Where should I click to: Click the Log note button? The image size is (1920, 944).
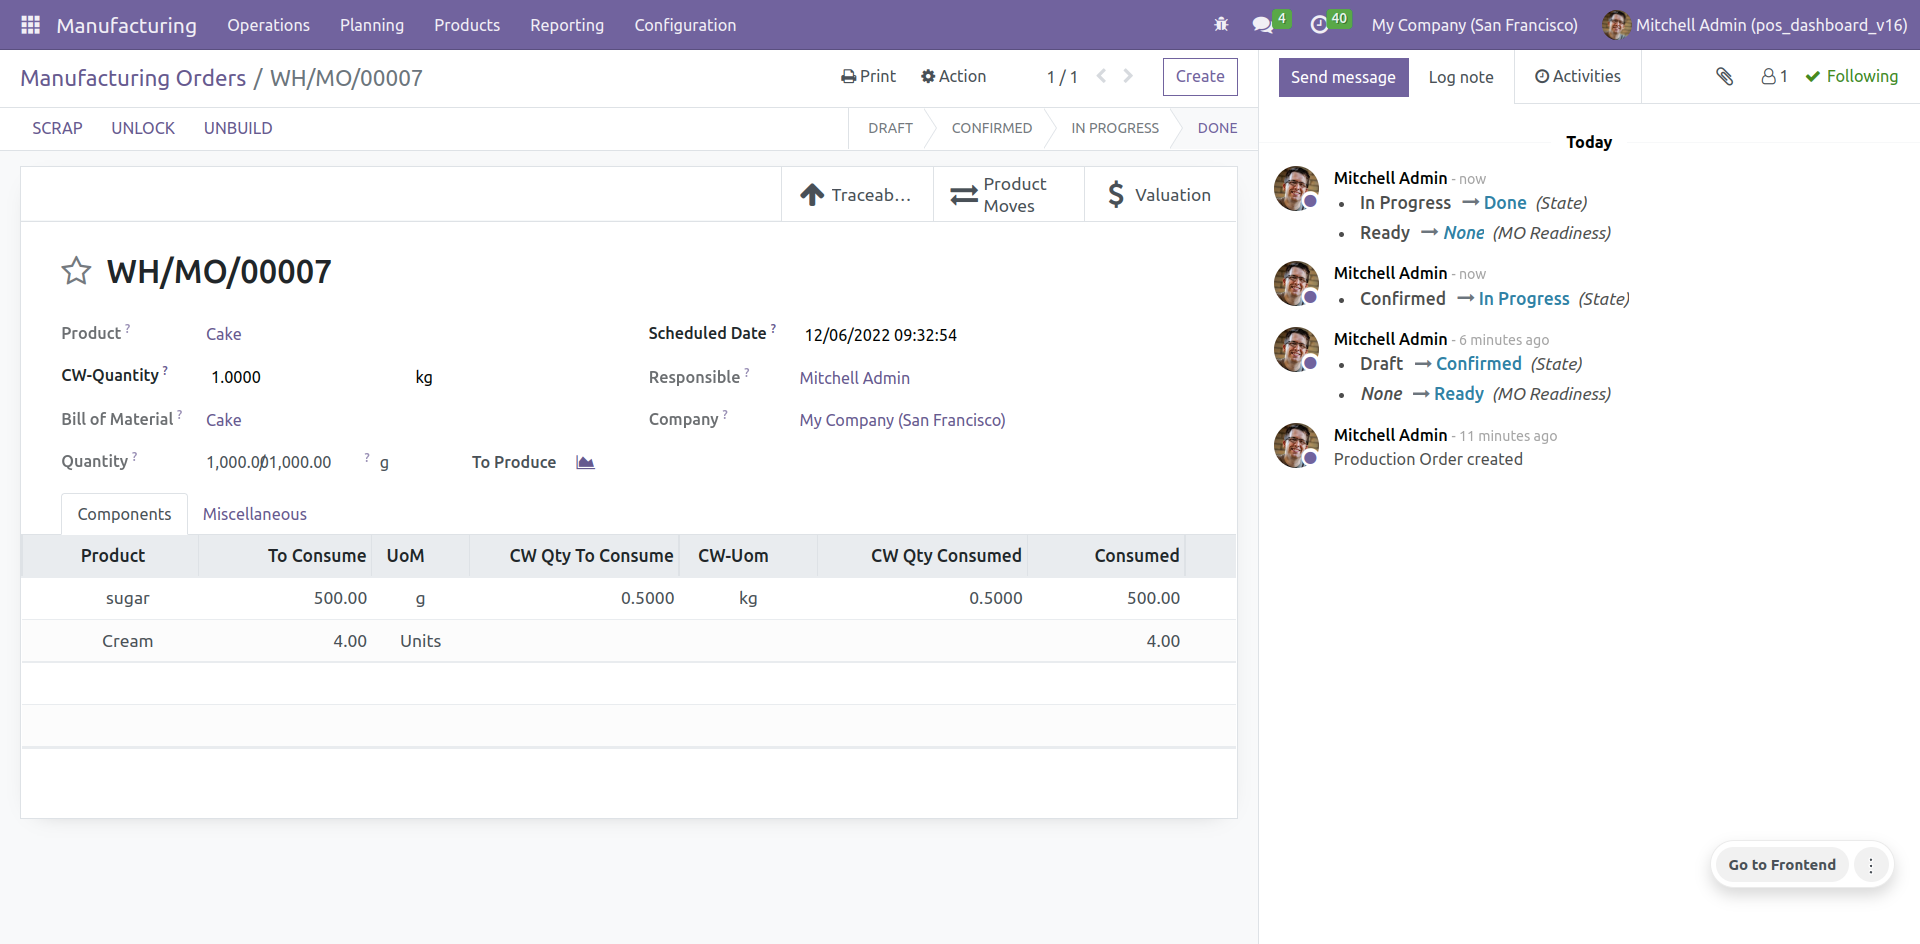tap(1461, 77)
